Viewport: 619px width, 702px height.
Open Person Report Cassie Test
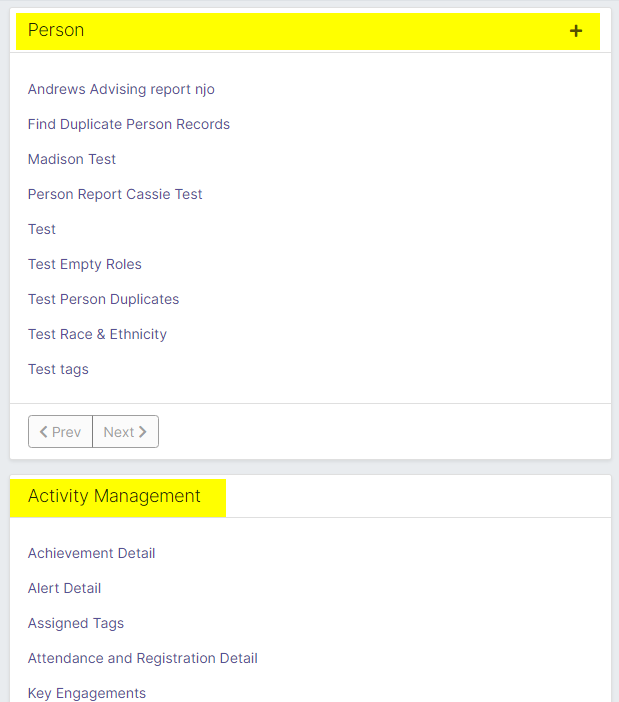click(x=115, y=194)
